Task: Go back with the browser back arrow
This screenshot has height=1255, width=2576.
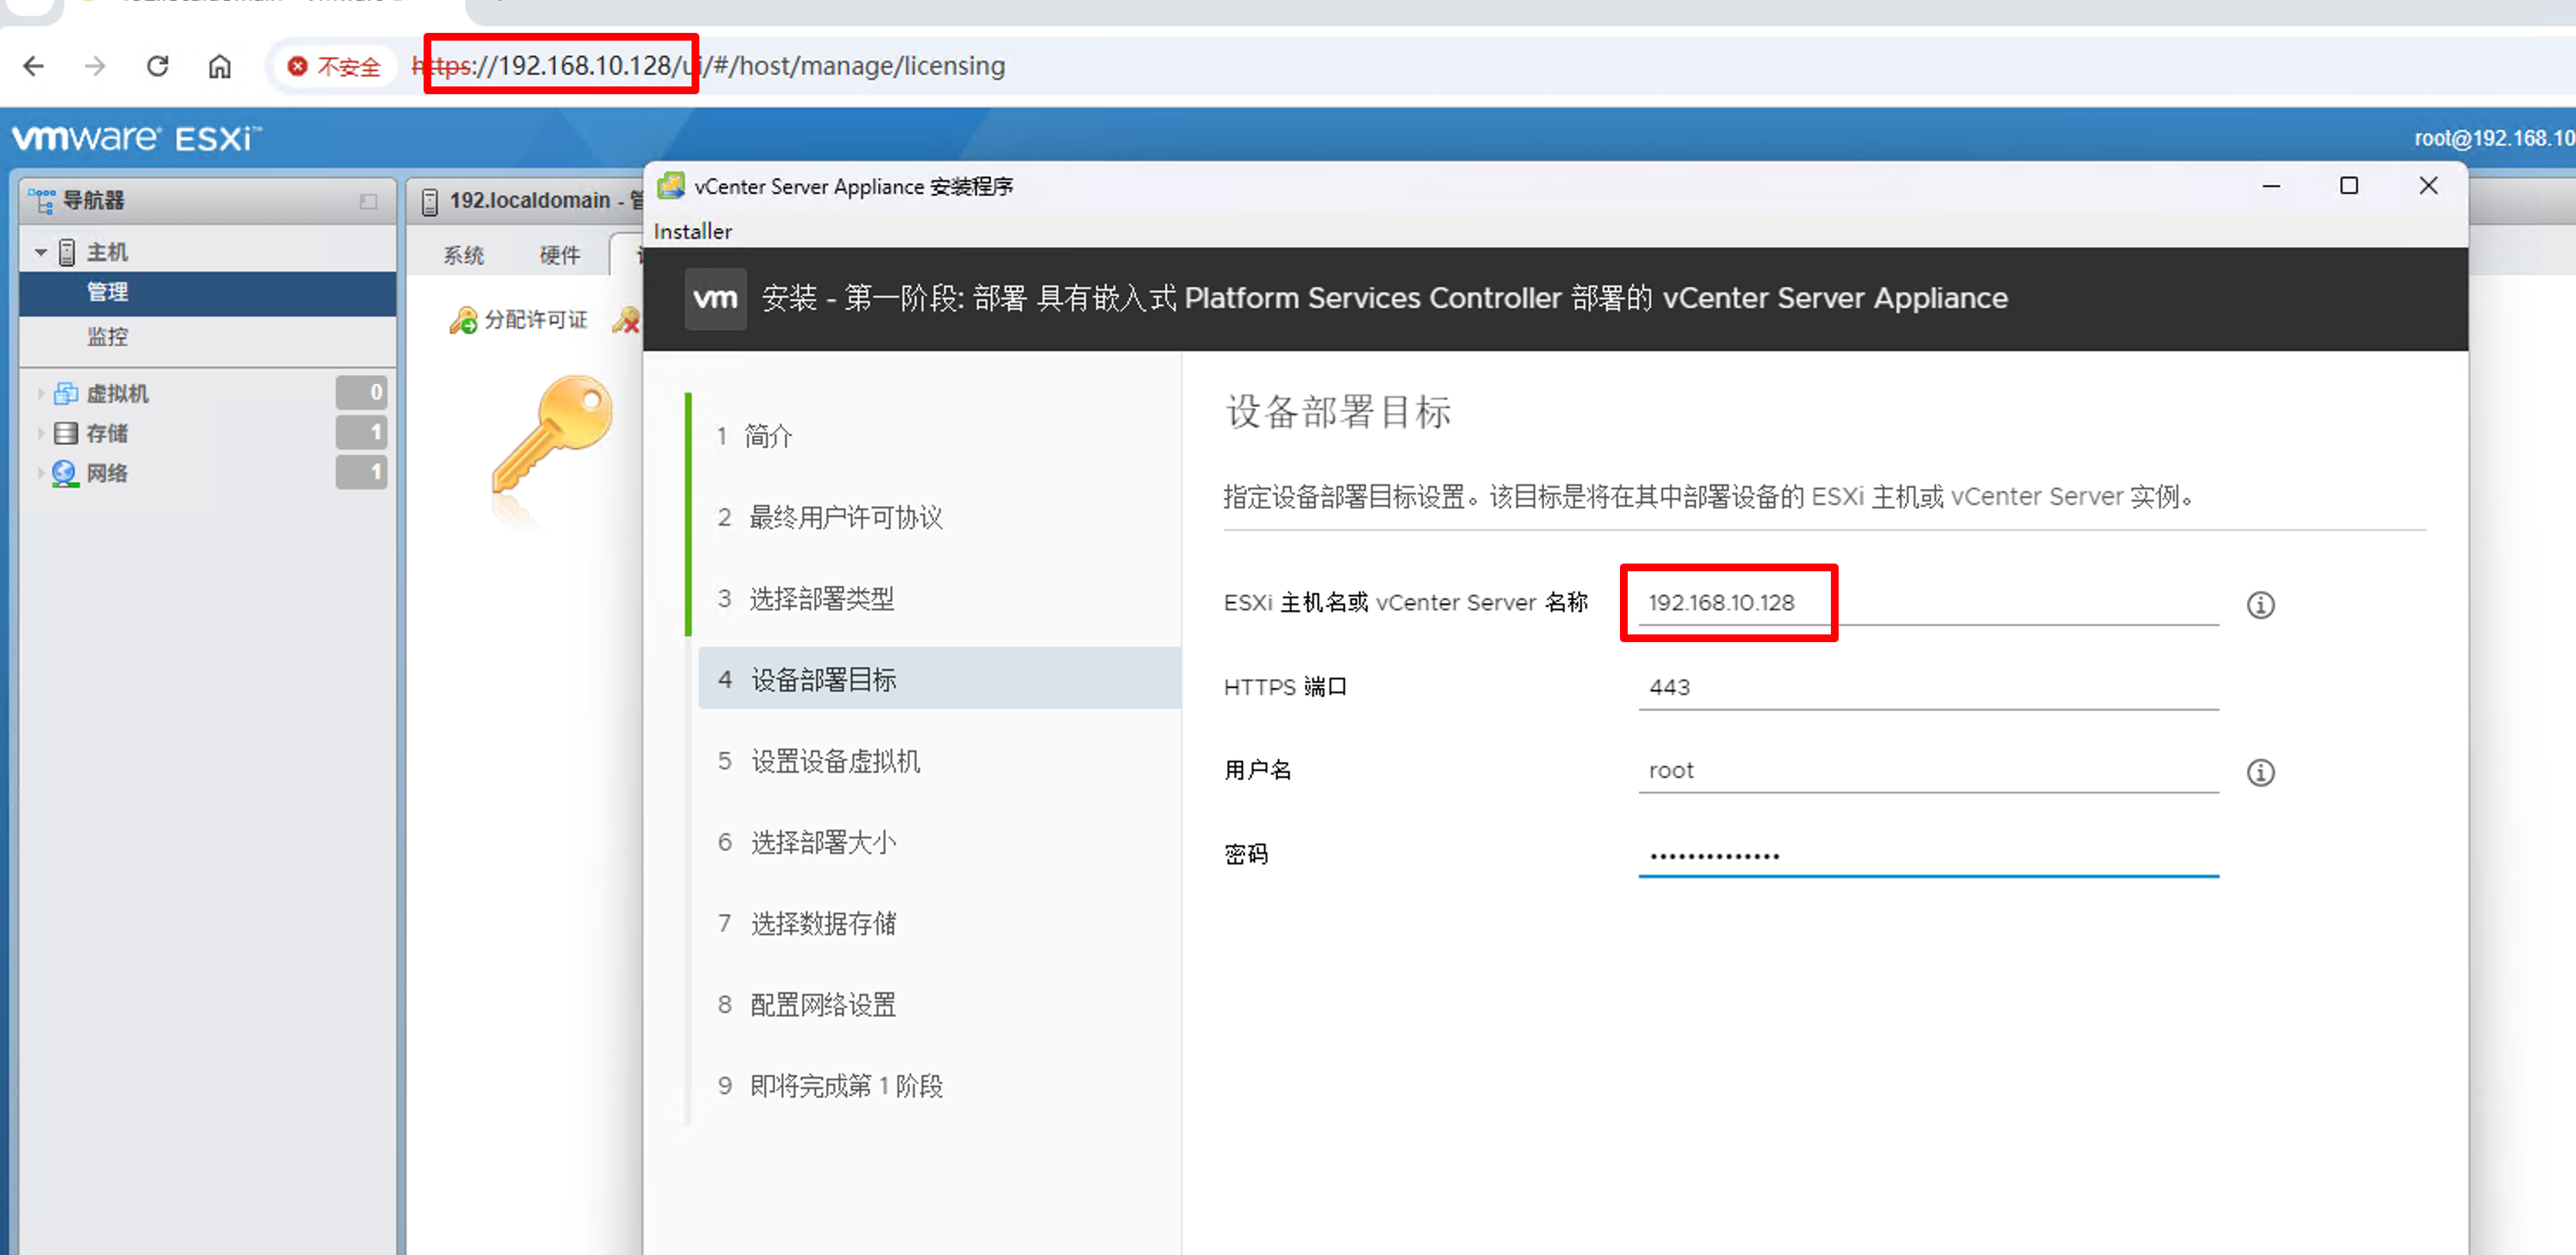Action: pos(34,66)
